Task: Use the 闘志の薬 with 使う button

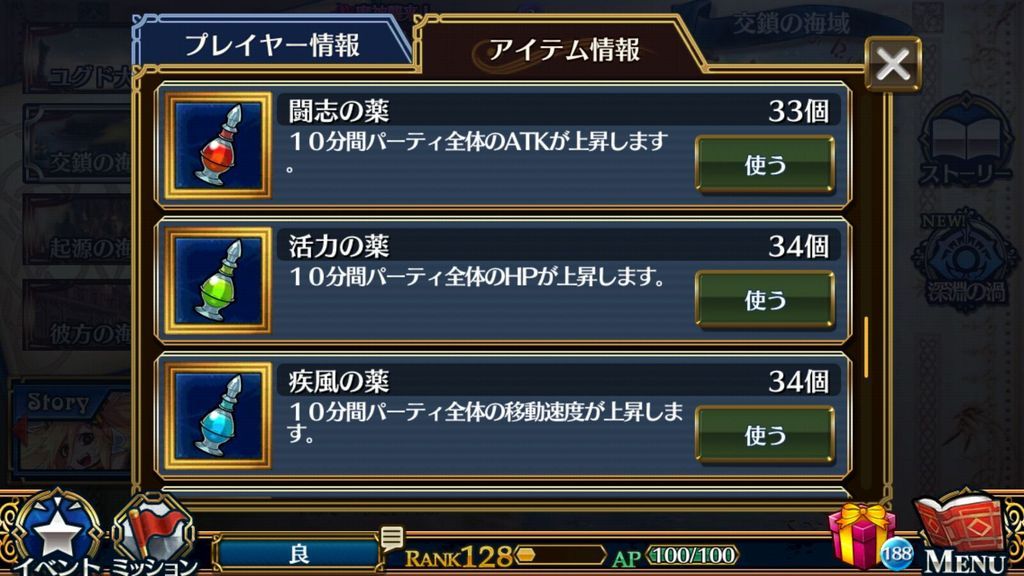Action: point(765,165)
